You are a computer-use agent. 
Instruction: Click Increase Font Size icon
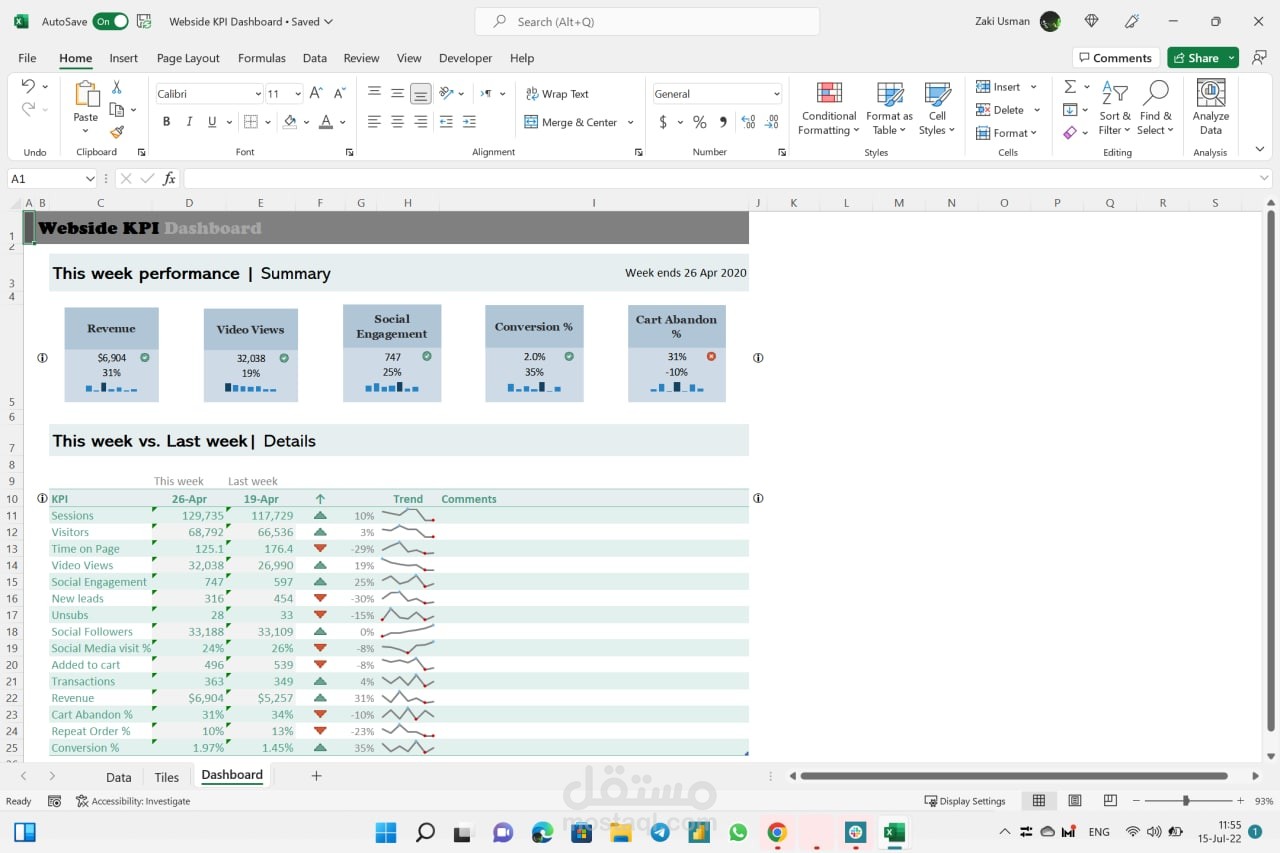[x=316, y=93]
